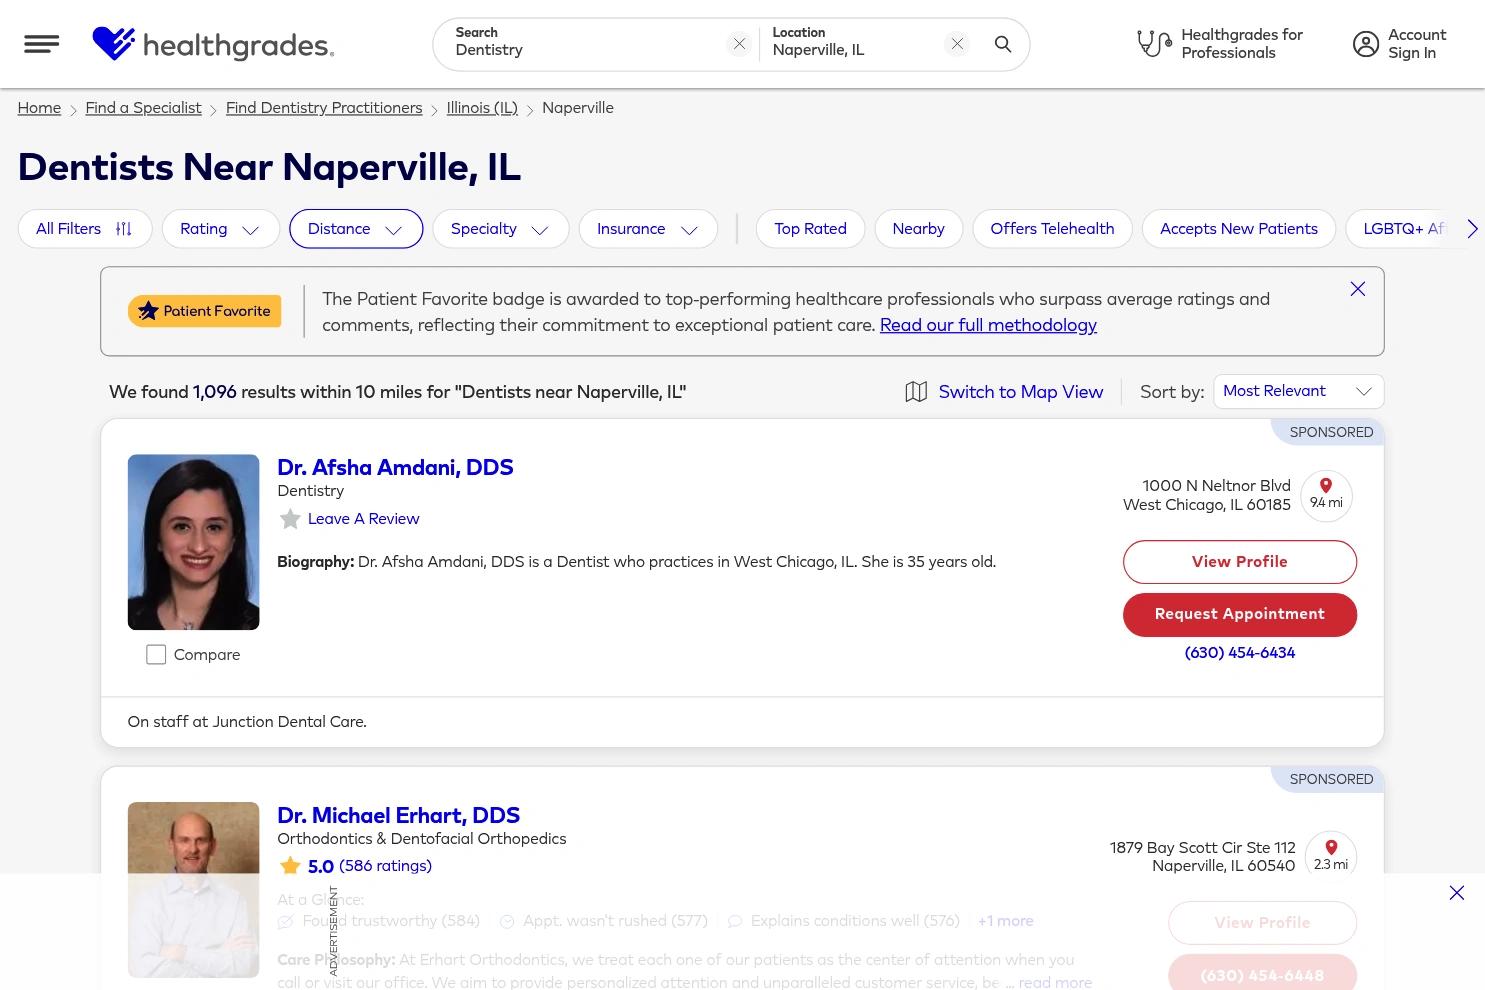This screenshot has width=1485, height=990.
Task: Open Healthgrades for Professionals stethoscope icon
Action: [x=1154, y=44]
